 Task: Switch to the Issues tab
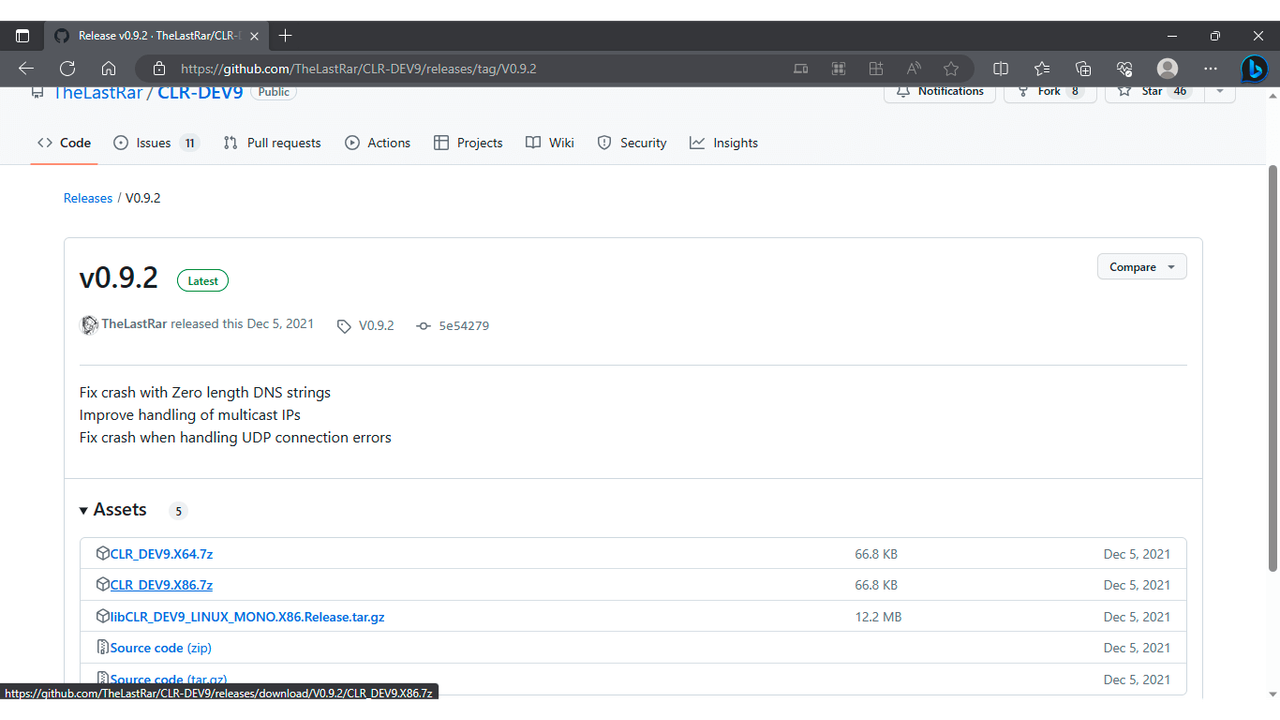pyautogui.click(x=155, y=143)
